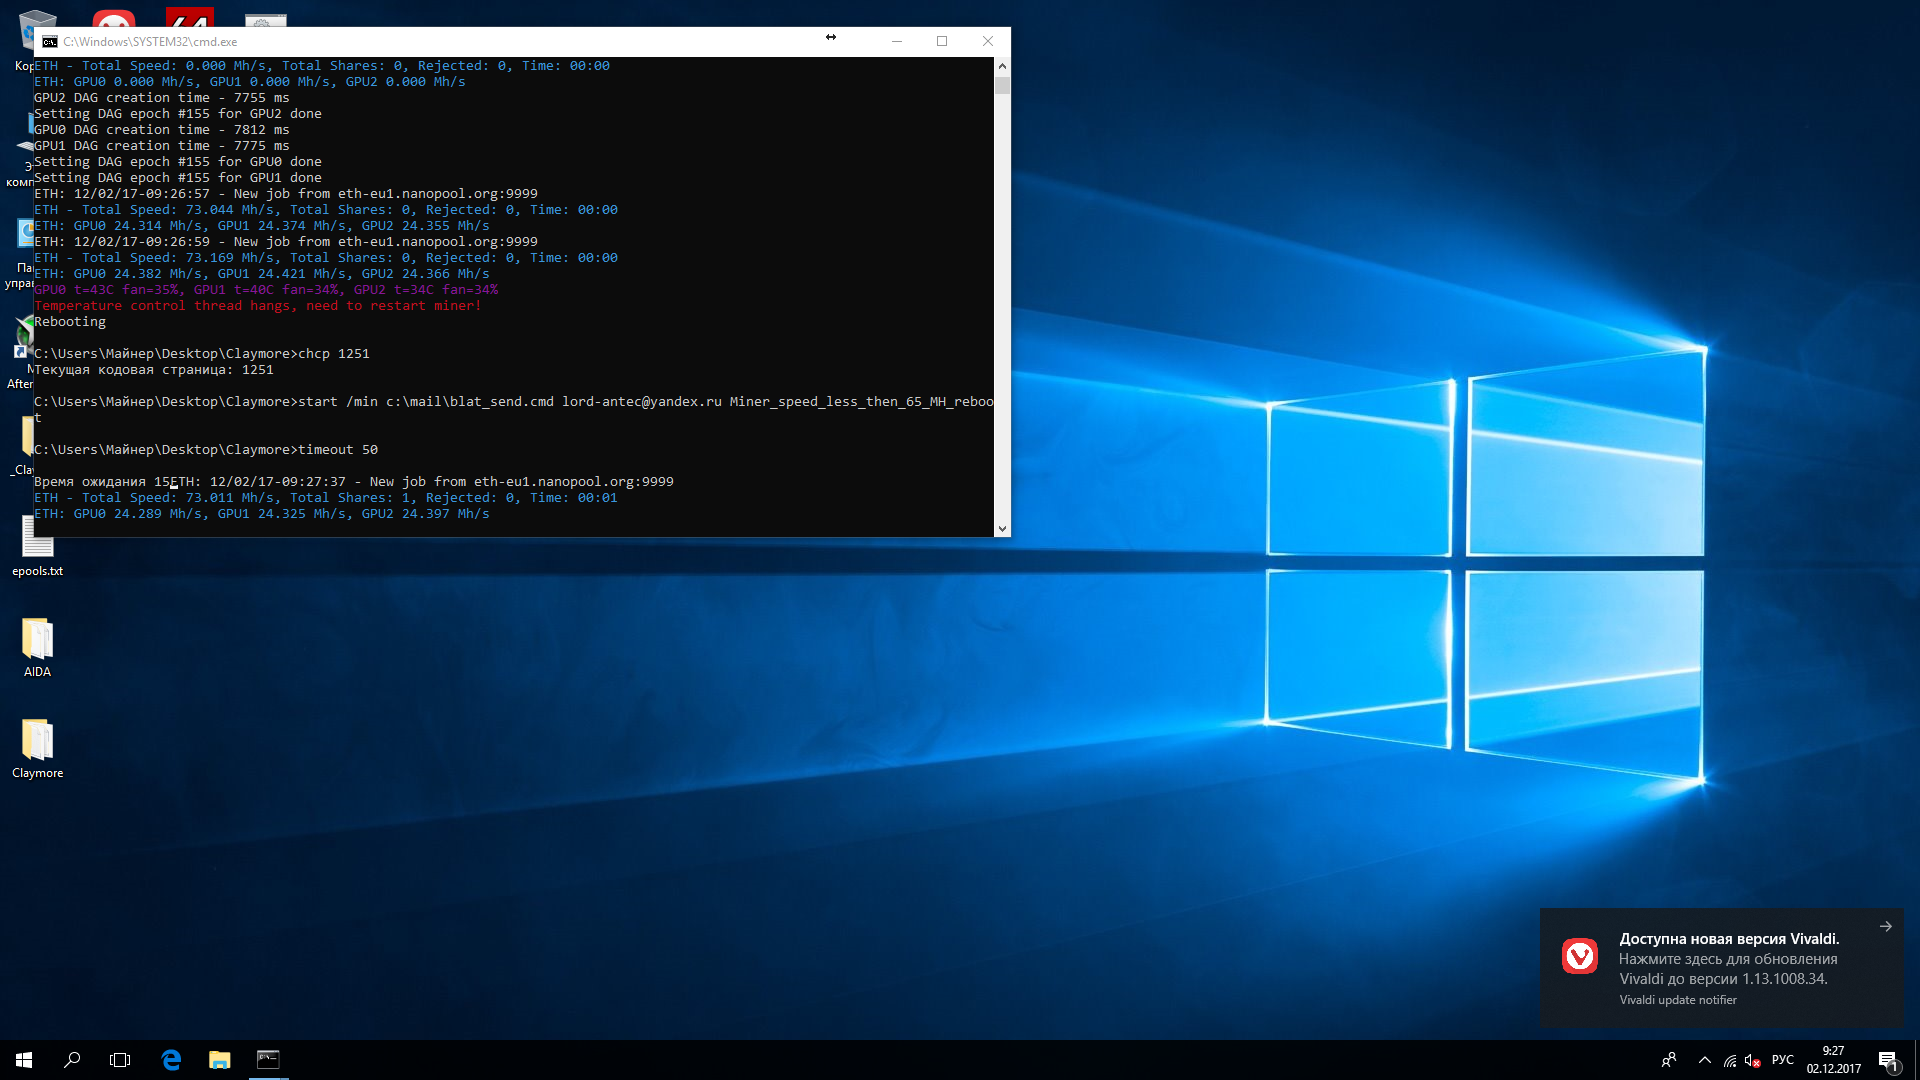Select the epools.txt file on desktop
This screenshot has width=1920, height=1080.
[x=37, y=546]
